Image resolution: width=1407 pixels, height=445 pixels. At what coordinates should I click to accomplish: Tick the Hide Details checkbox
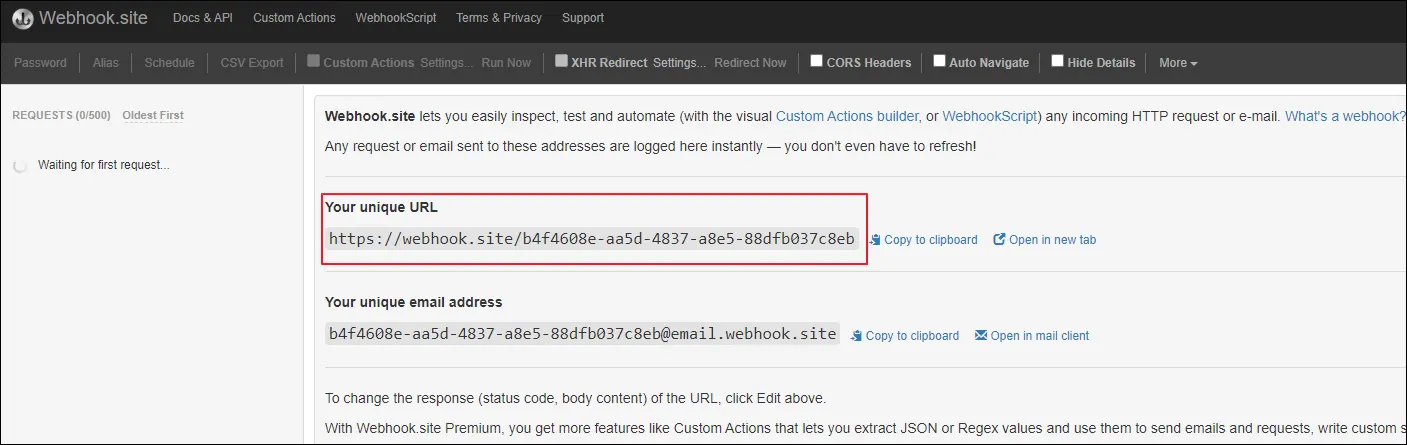point(1057,61)
